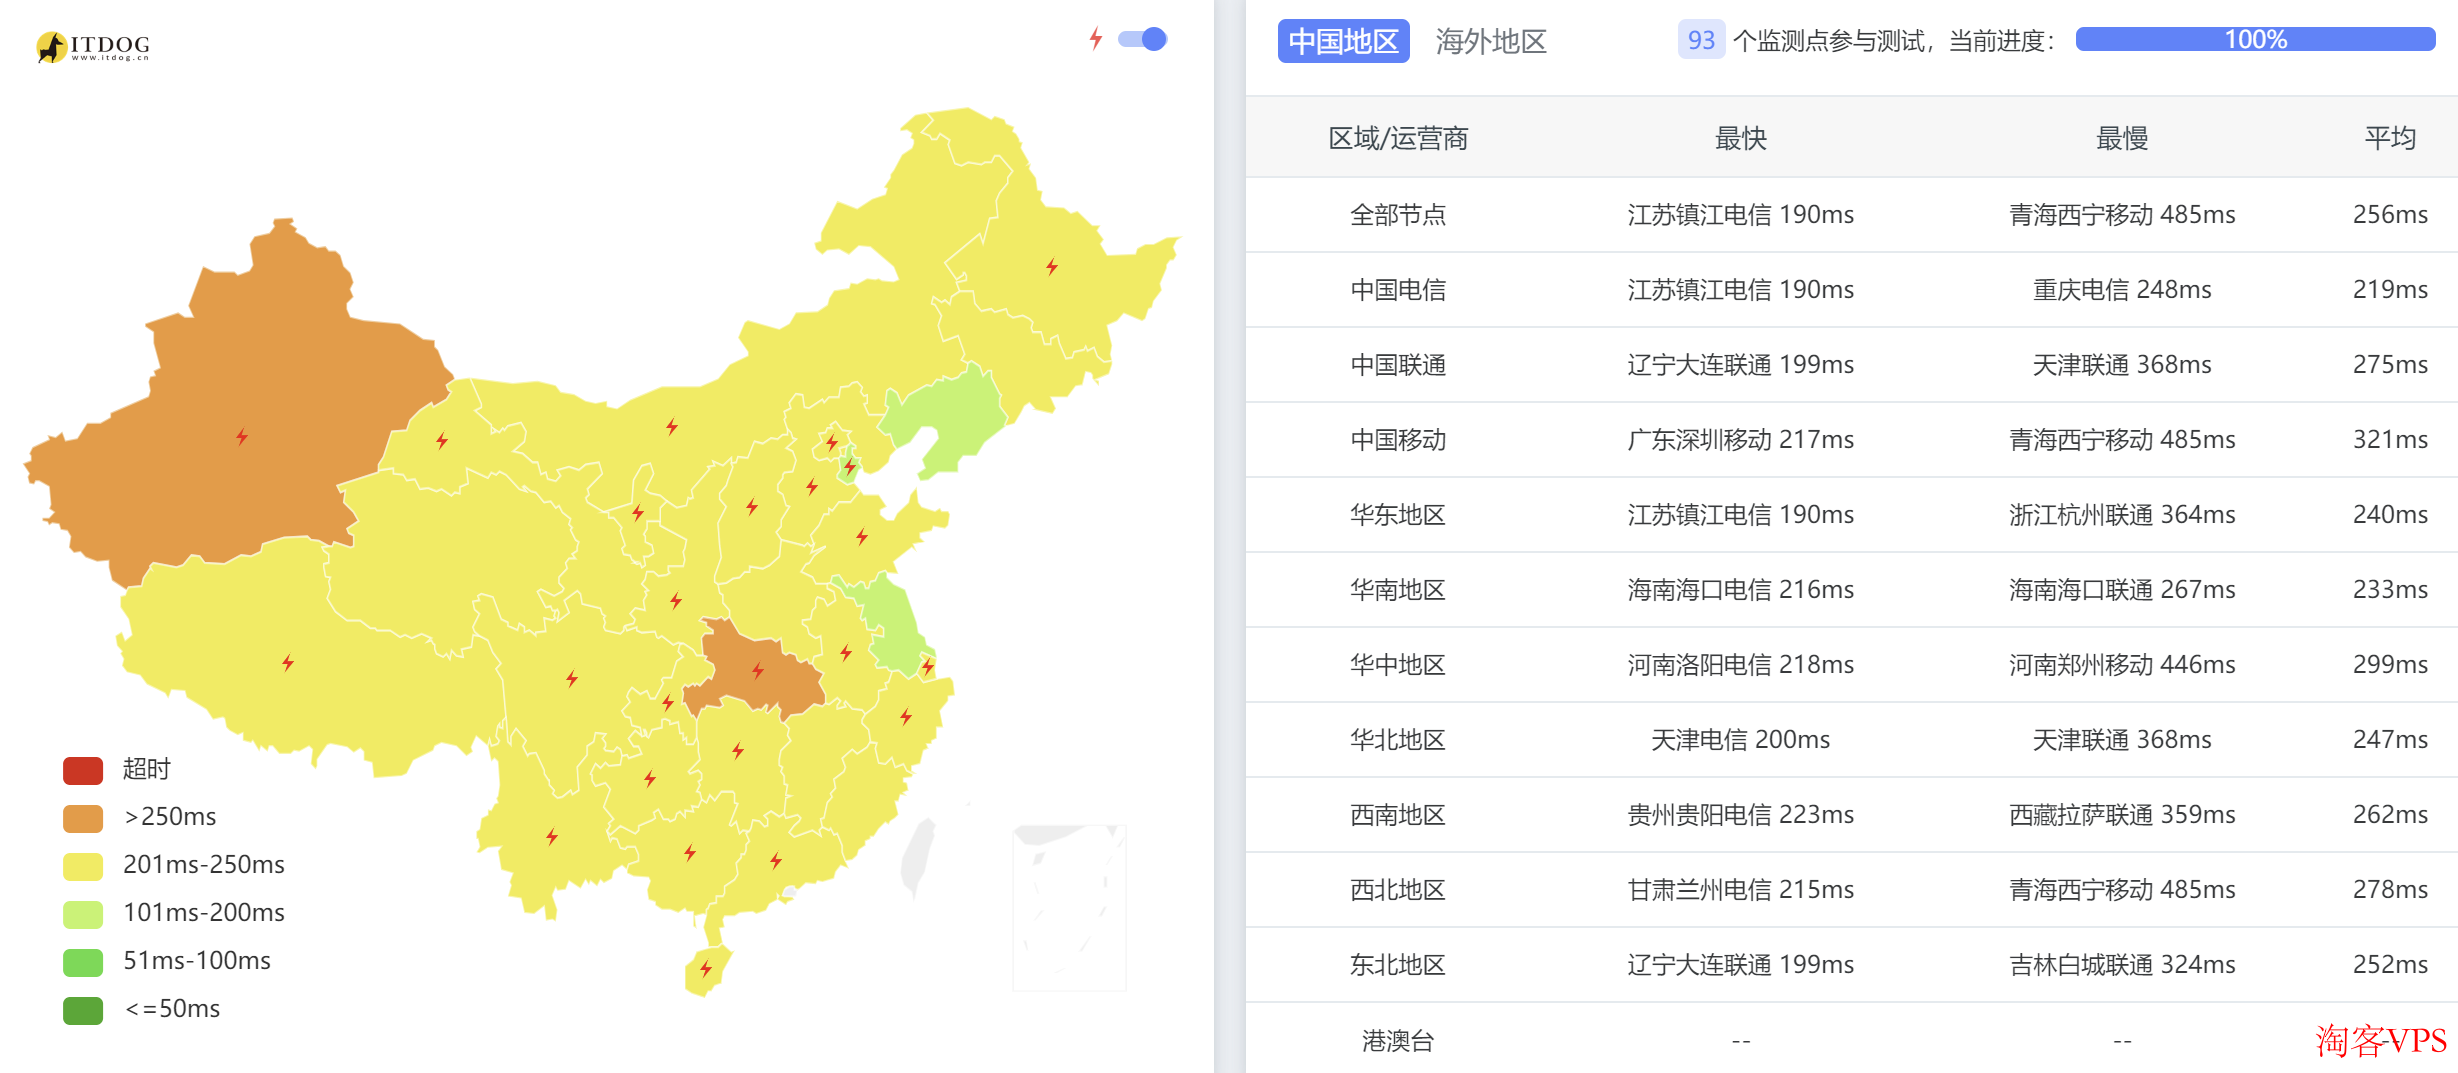Viewport: 2458px width, 1073px height.
Task: Click the Xinjiang lightning marker on map
Action: [x=242, y=436]
